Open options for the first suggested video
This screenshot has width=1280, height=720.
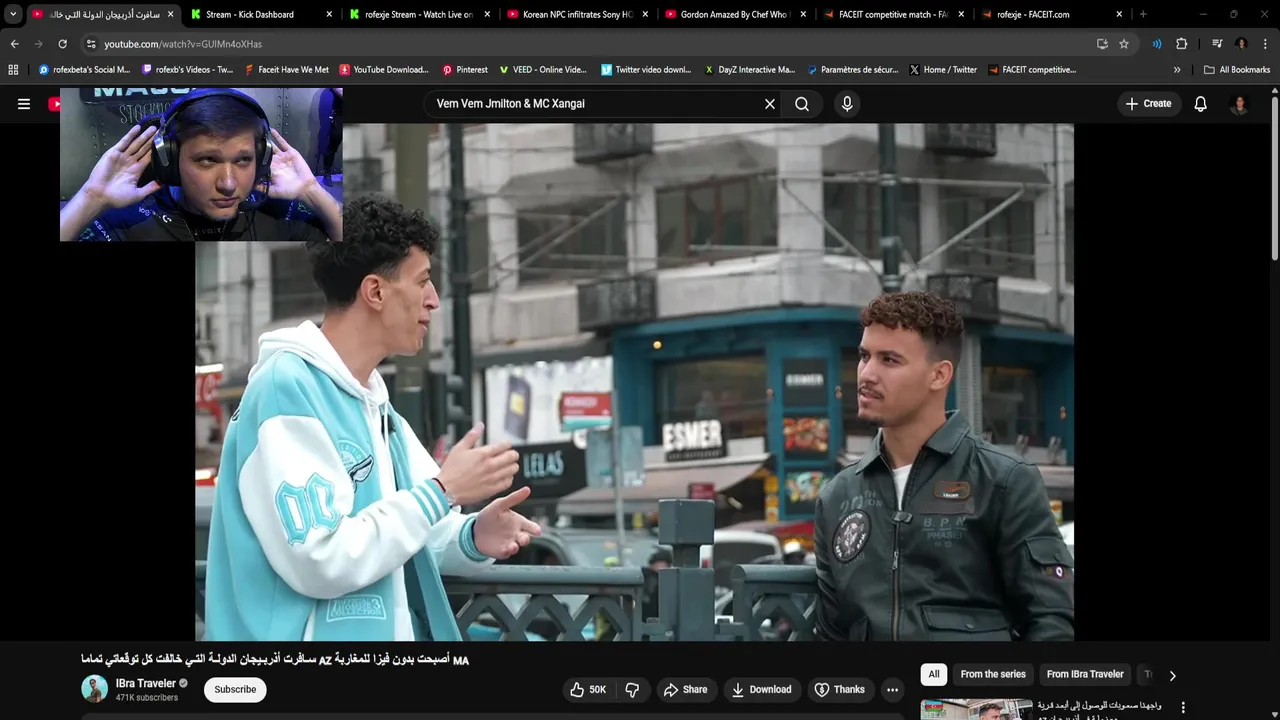pyautogui.click(x=1183, y=708)
